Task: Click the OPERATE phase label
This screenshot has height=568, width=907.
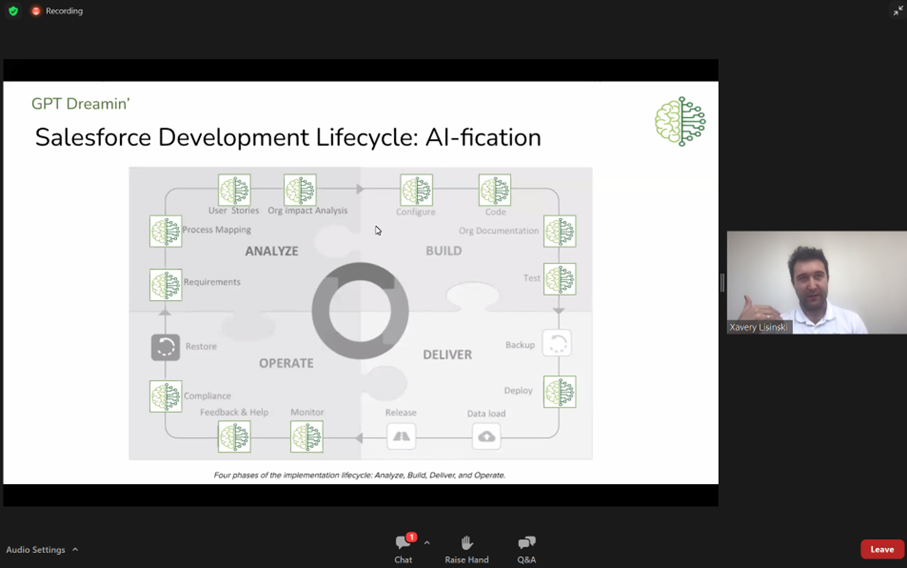Action: point(286,363)
